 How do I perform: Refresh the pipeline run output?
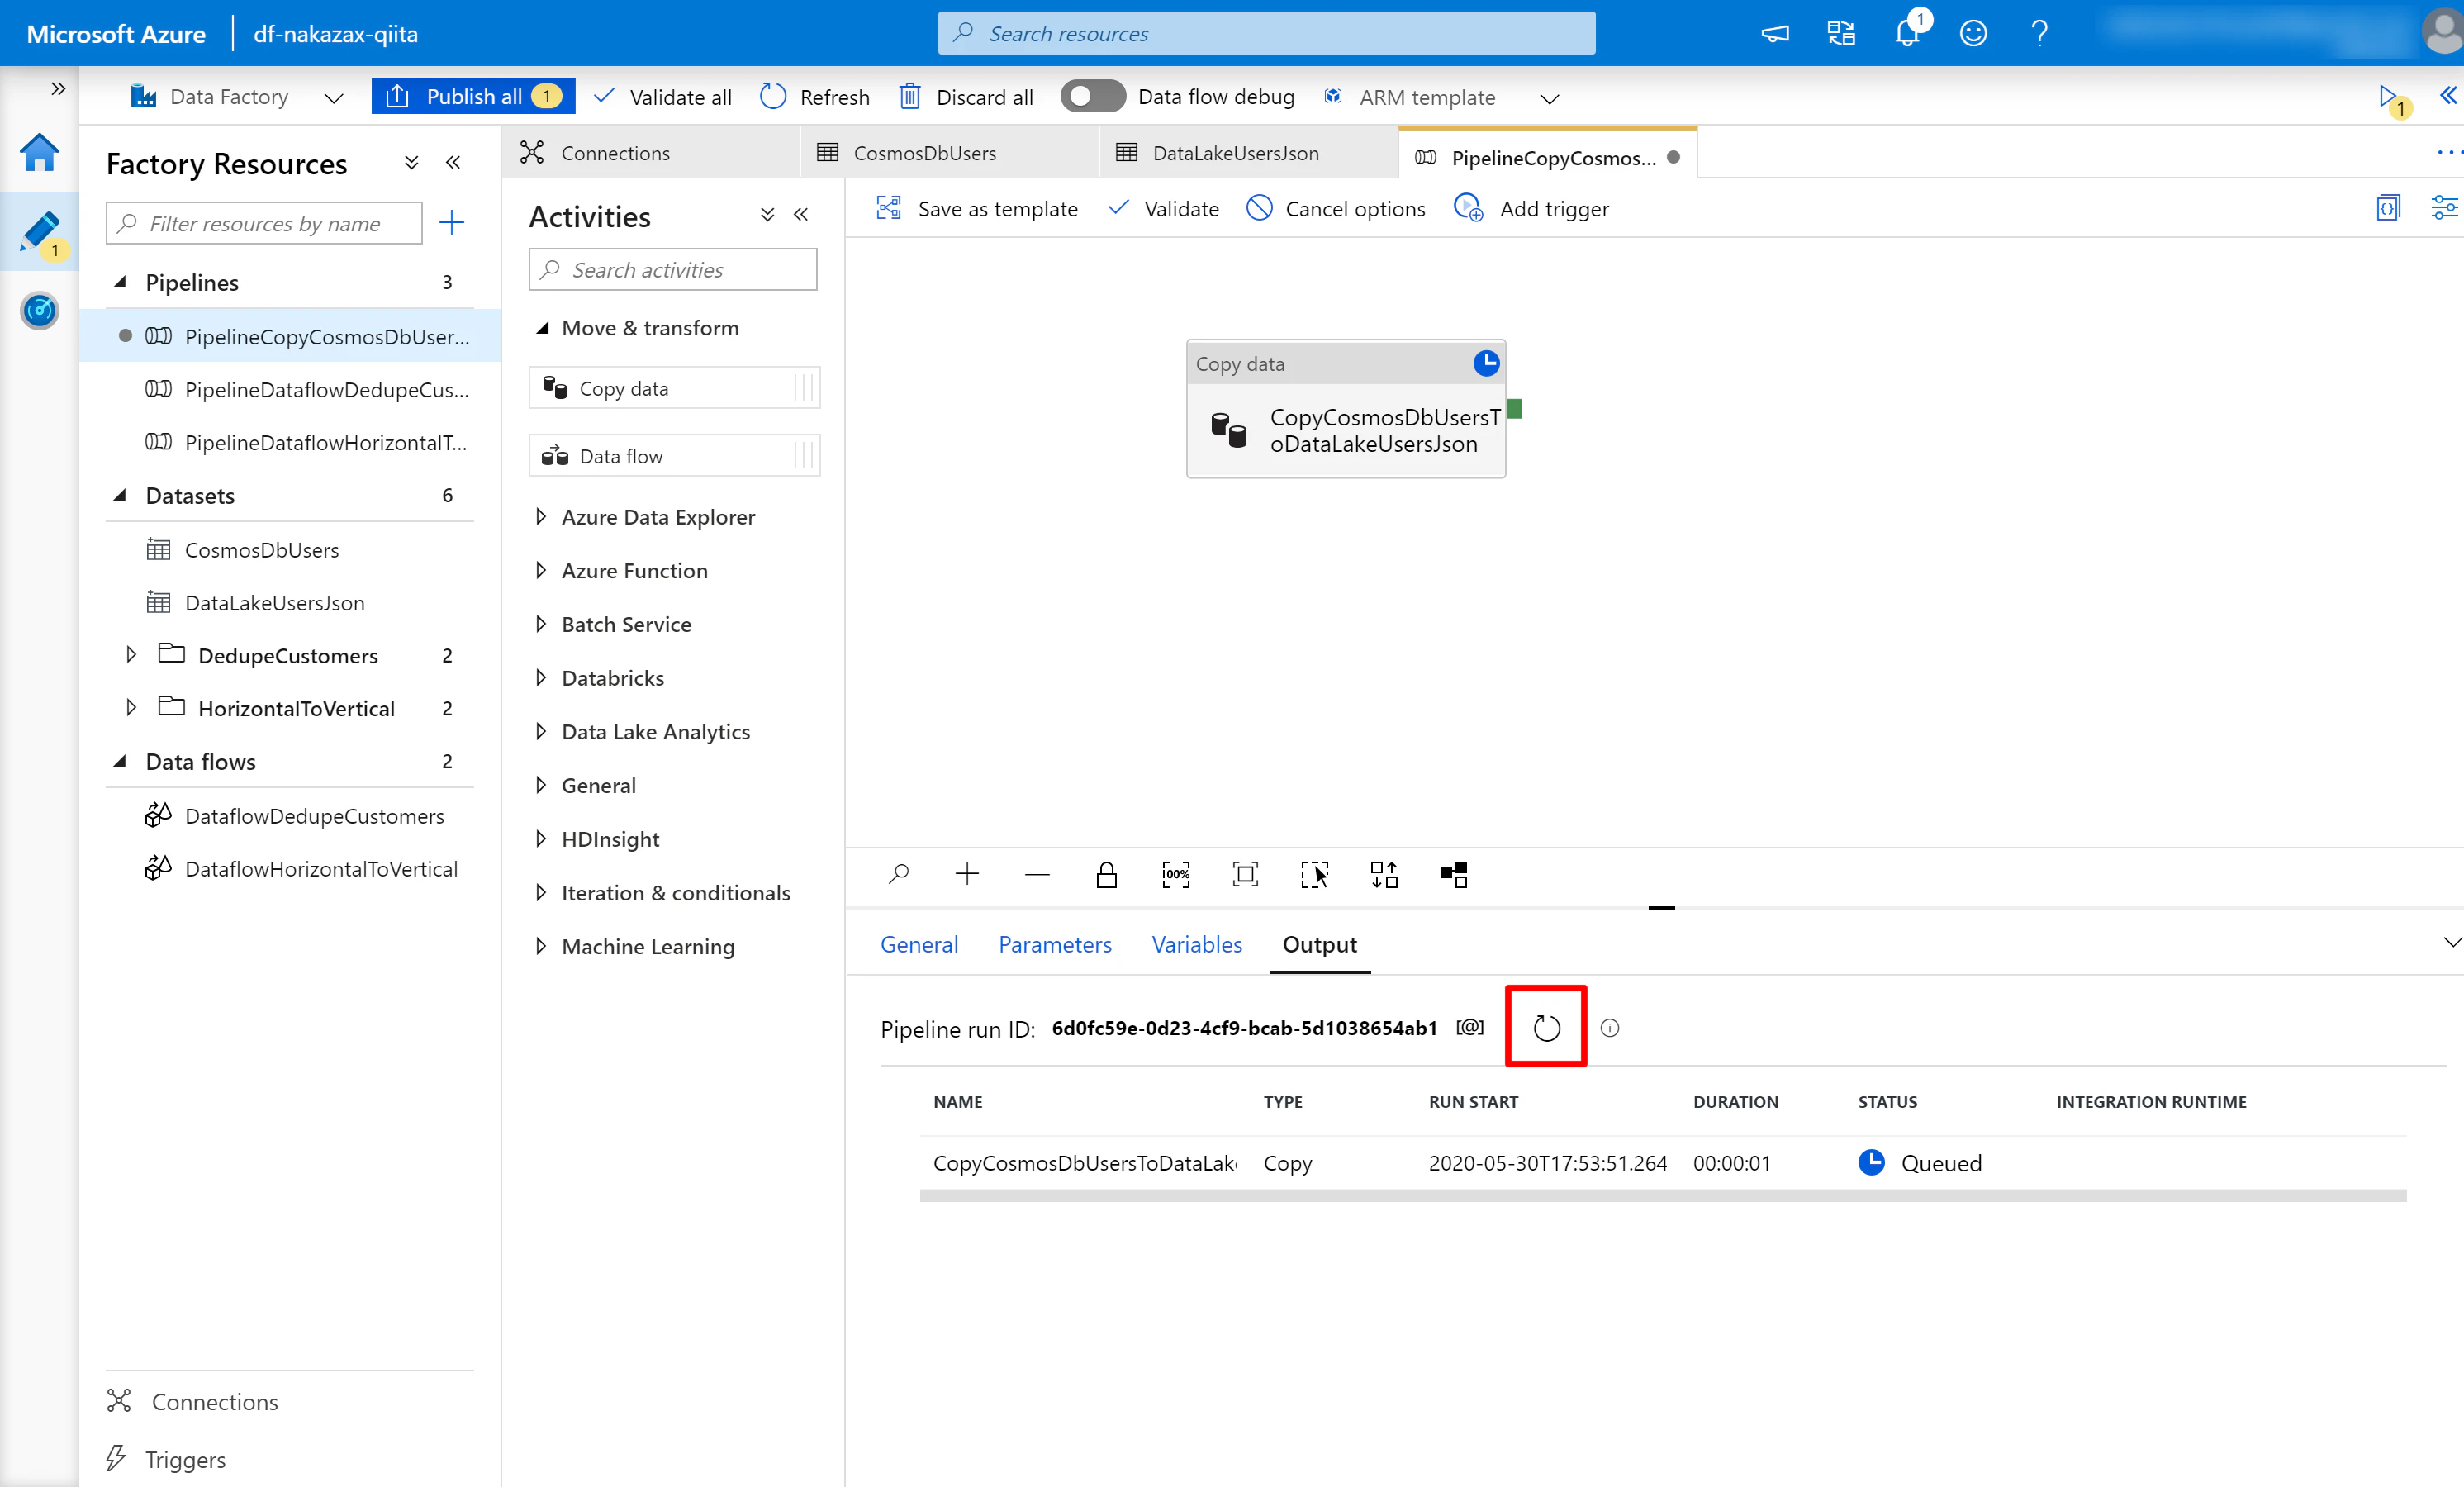[1546, 1027]
